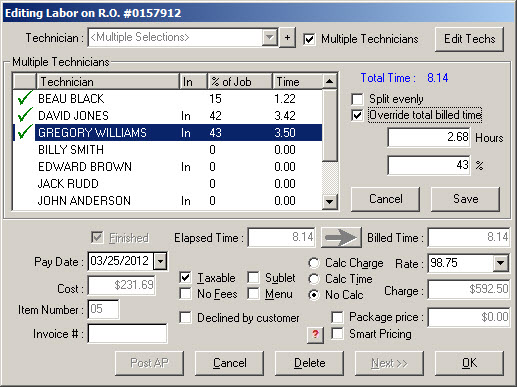Click the arrow between Elapsed and Billed Time
The width and height of the screenshot is (517, 387).
click(x=341, y=238)
